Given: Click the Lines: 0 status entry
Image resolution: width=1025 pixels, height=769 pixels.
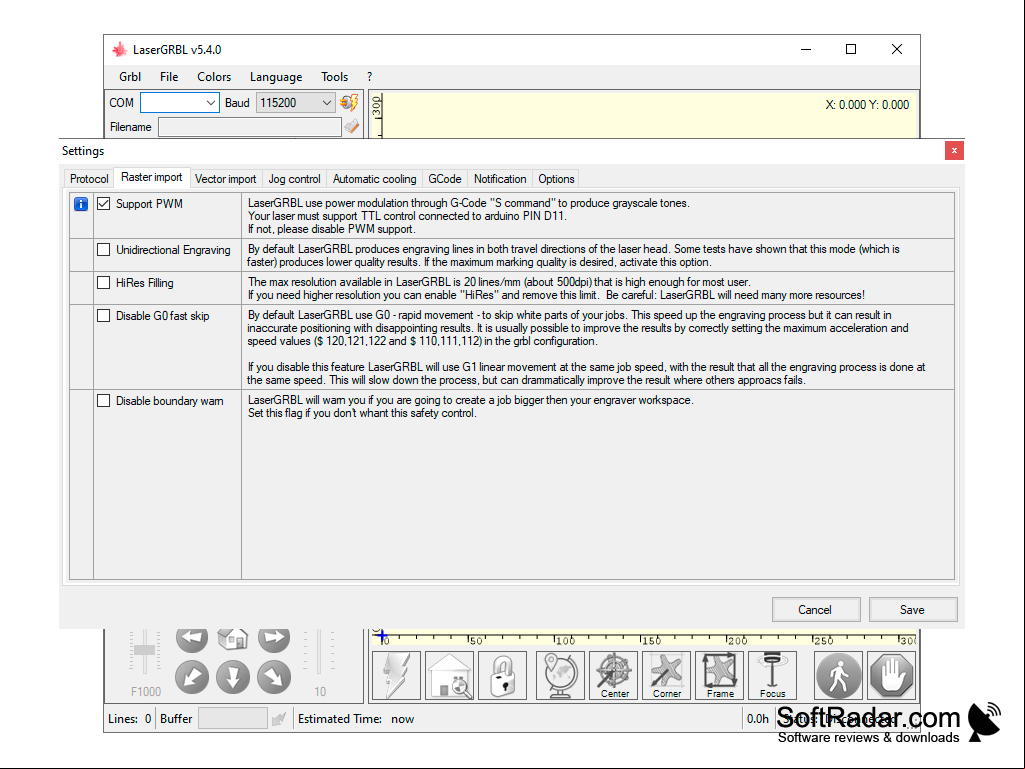Looking at the screenshot, I should pyautogui.click(x=129, y=719).
